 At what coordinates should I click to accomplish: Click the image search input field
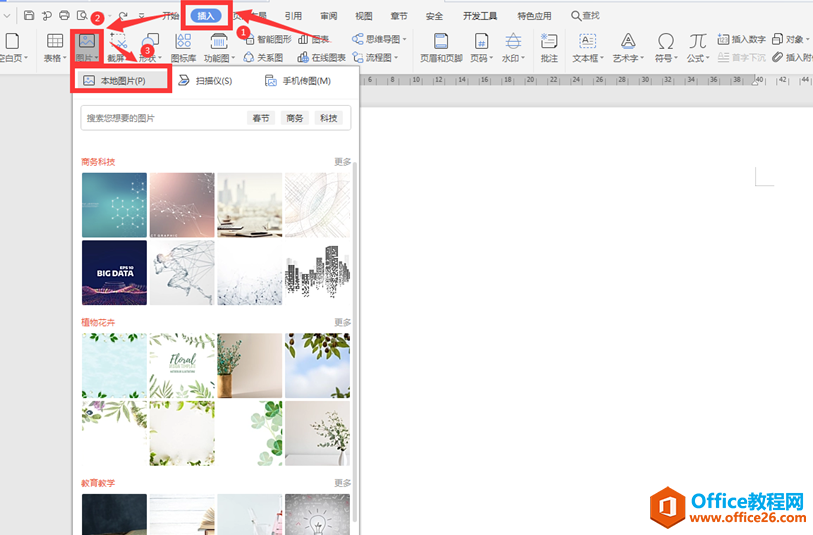tap(160, 118)
